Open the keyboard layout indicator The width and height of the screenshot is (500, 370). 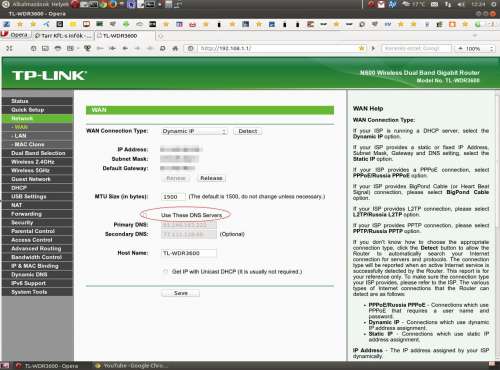(434, 4)
